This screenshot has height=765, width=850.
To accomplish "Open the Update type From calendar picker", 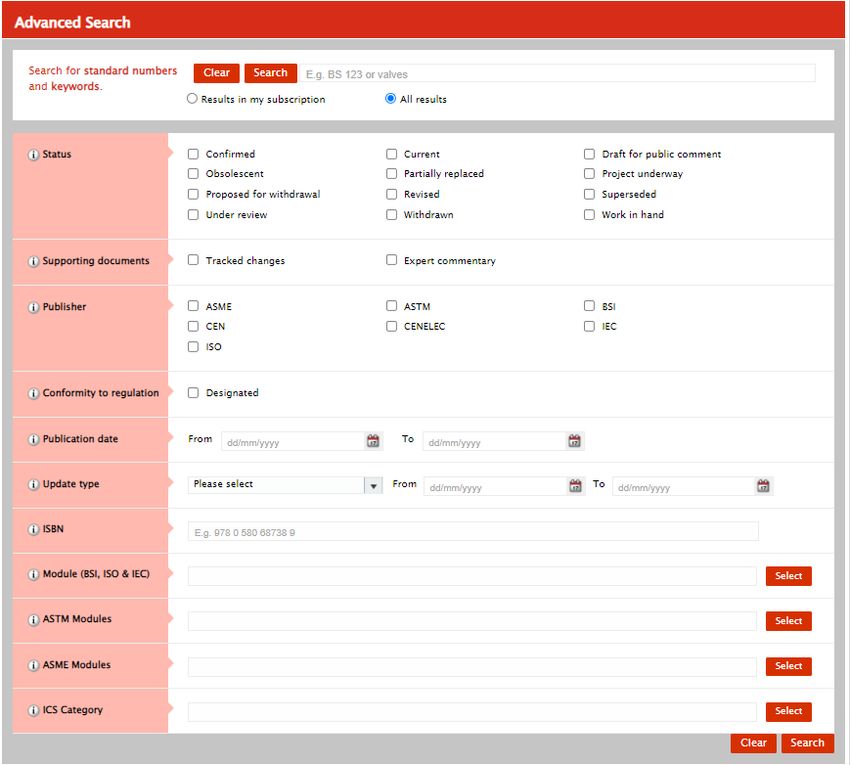I will (575, 486).
